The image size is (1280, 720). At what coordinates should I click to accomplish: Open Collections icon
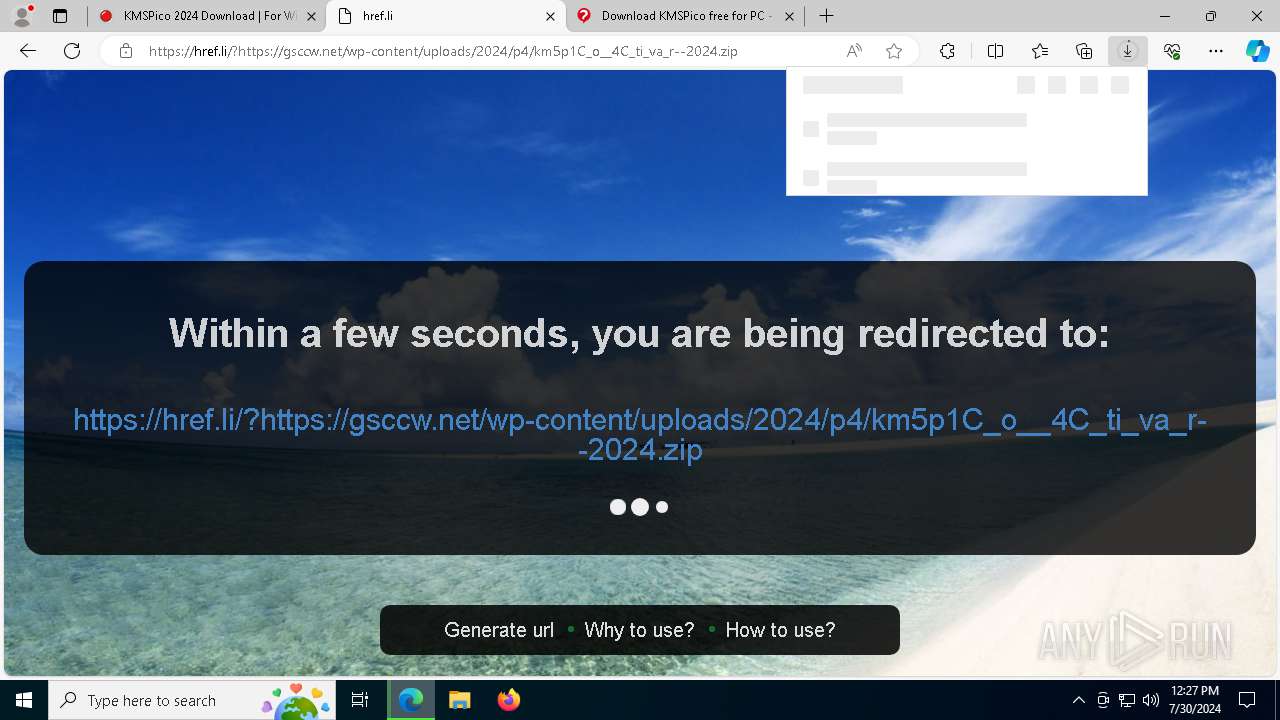(1084, 51)
